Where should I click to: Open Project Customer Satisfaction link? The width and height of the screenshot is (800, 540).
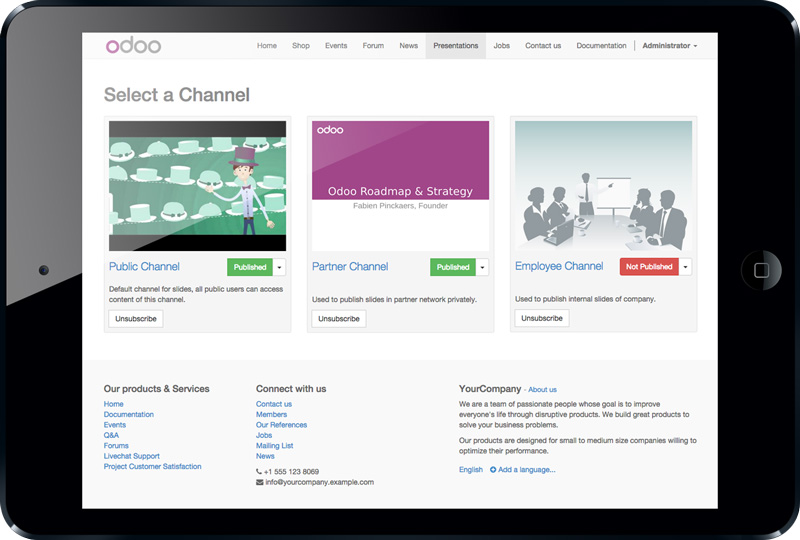point(153,467)
